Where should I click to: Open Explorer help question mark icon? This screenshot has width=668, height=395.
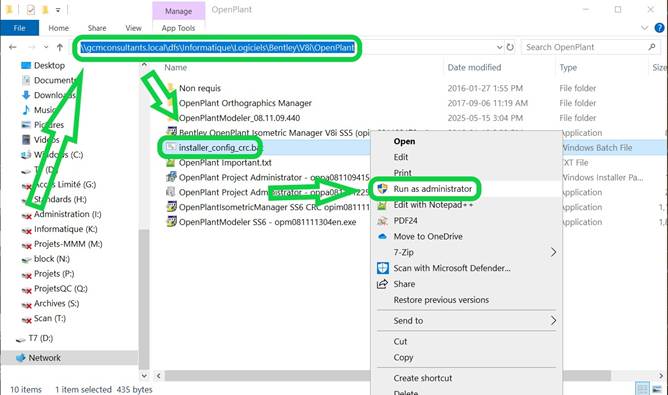click(659, 28)
